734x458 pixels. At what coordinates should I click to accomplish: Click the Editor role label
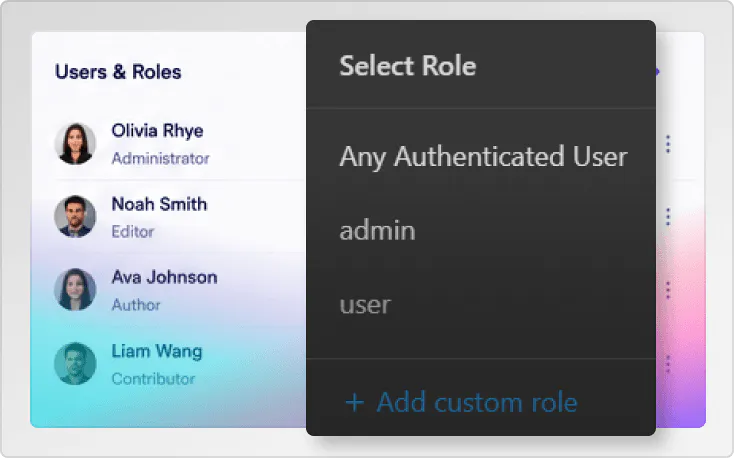pyautogui.click(x=133, y=232)
